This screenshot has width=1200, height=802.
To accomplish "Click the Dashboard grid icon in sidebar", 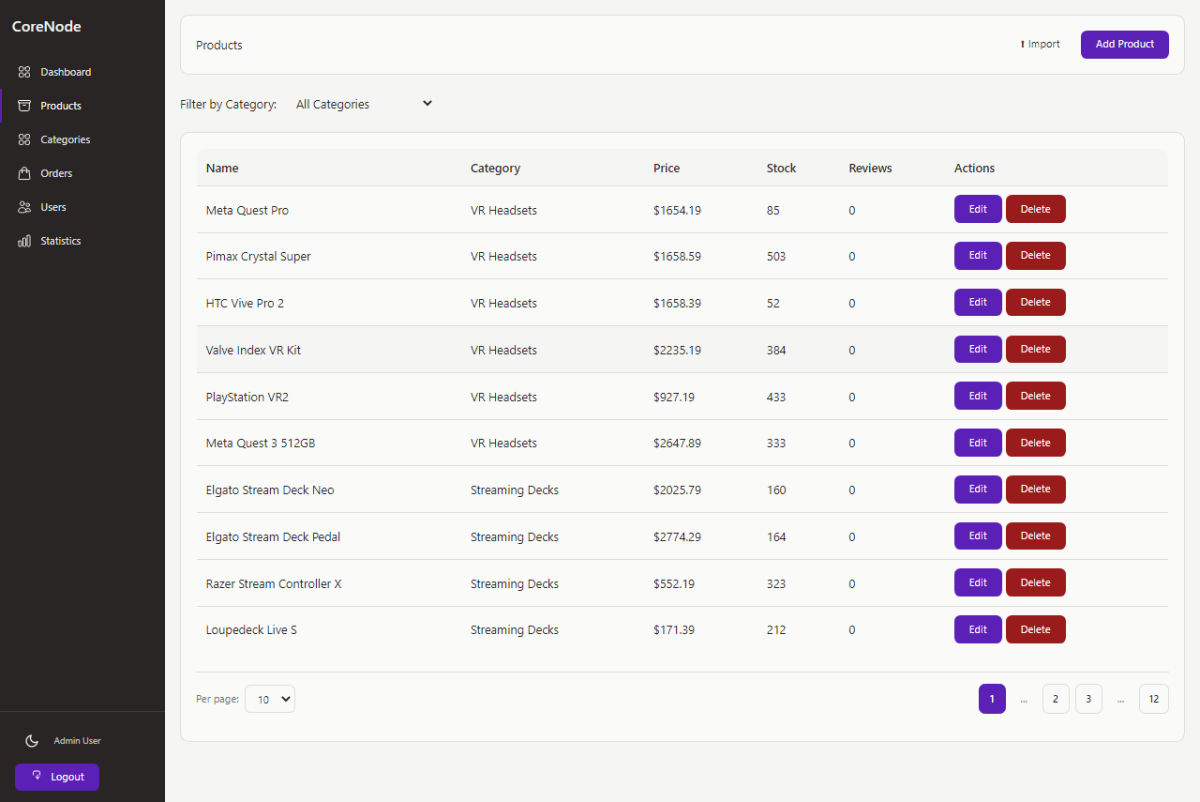I will point(24,72).
